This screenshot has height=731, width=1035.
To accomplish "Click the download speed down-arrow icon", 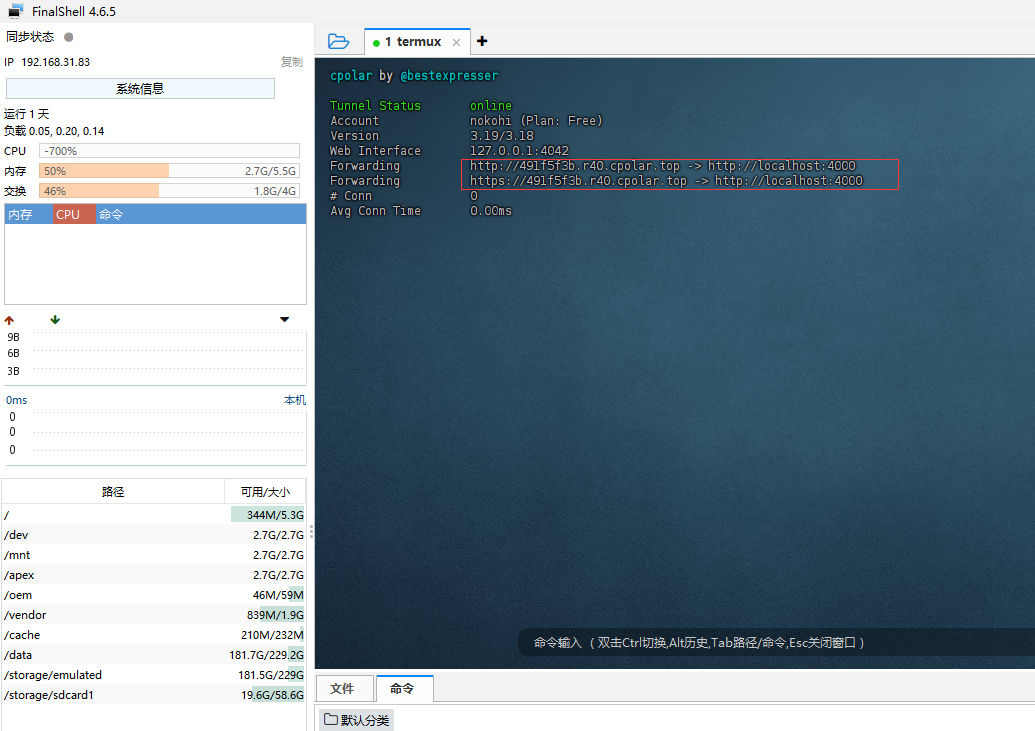I will point(55,320).
